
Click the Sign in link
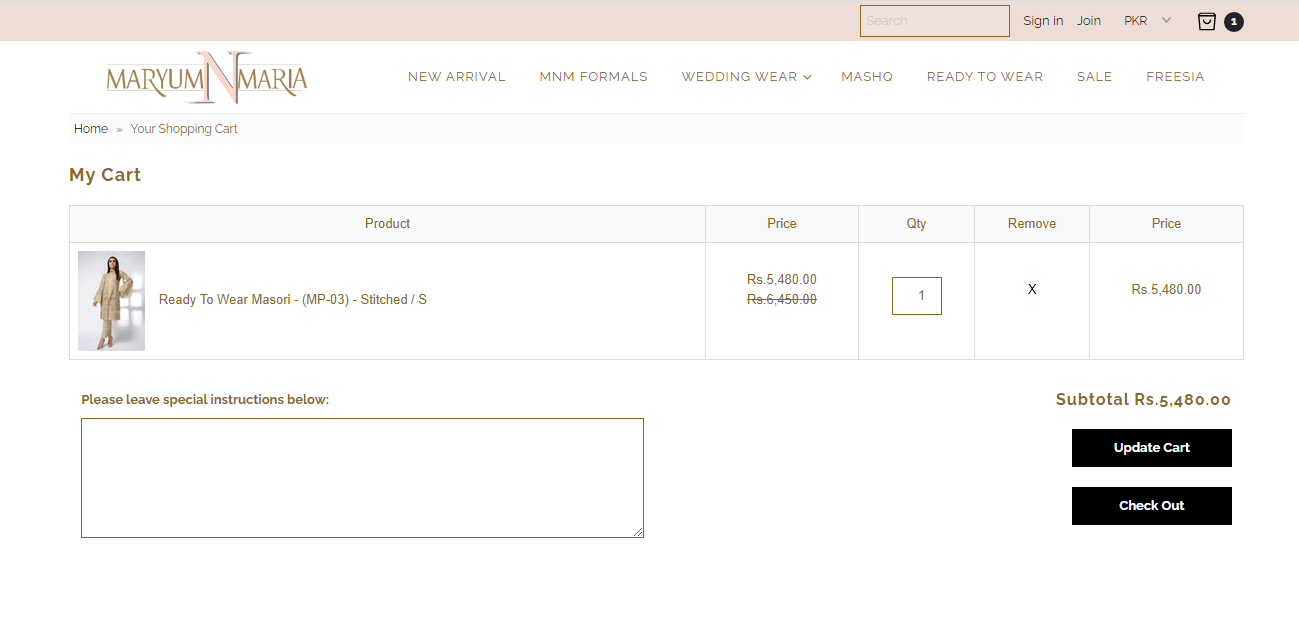pyautogui.click(x=1043, y=21)
